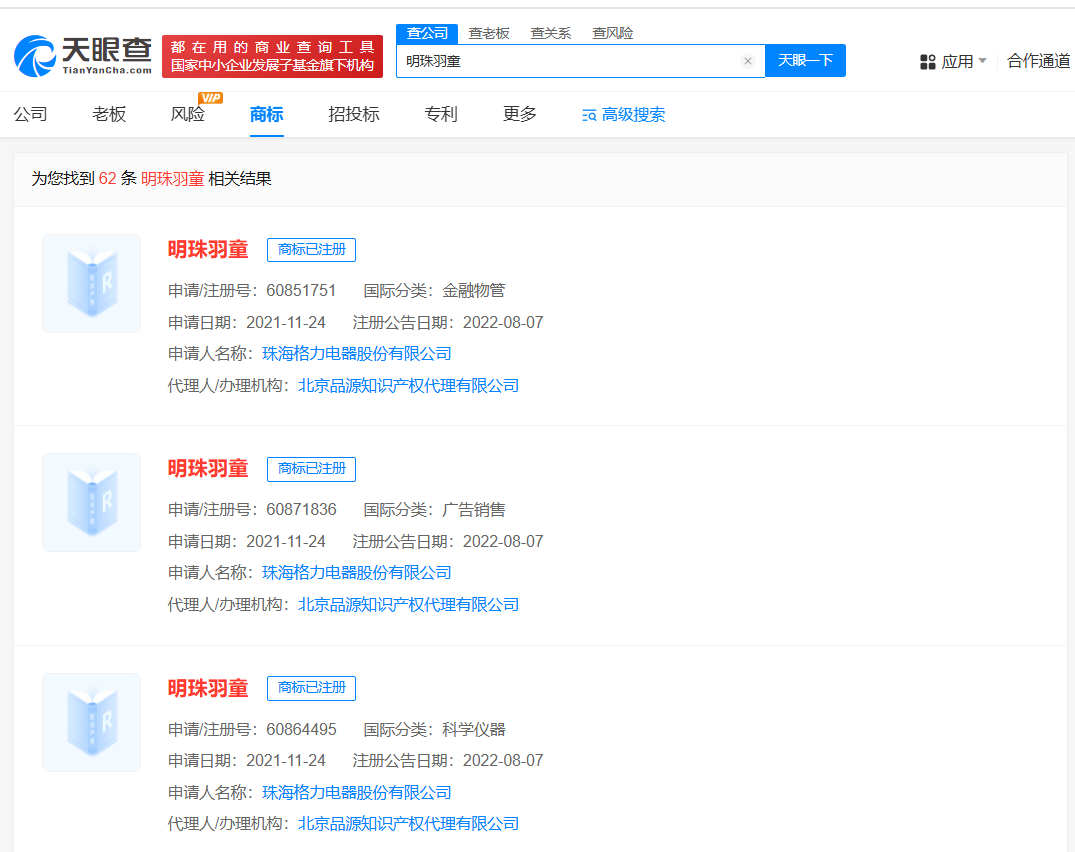Switch to the 查关系 search mode tab
This screenshot has height=852, width=1075.
click(x=551, y=33)
